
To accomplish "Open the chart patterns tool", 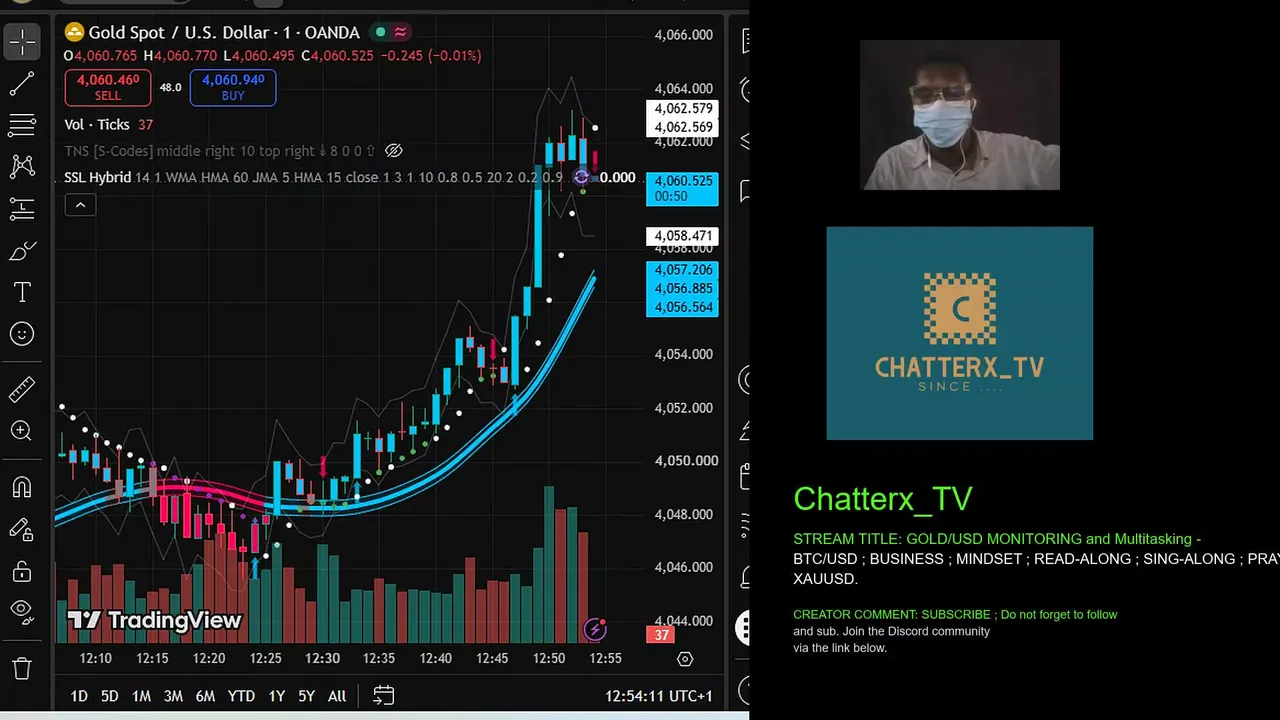I will pyautogui.click(x=22, y=166).
